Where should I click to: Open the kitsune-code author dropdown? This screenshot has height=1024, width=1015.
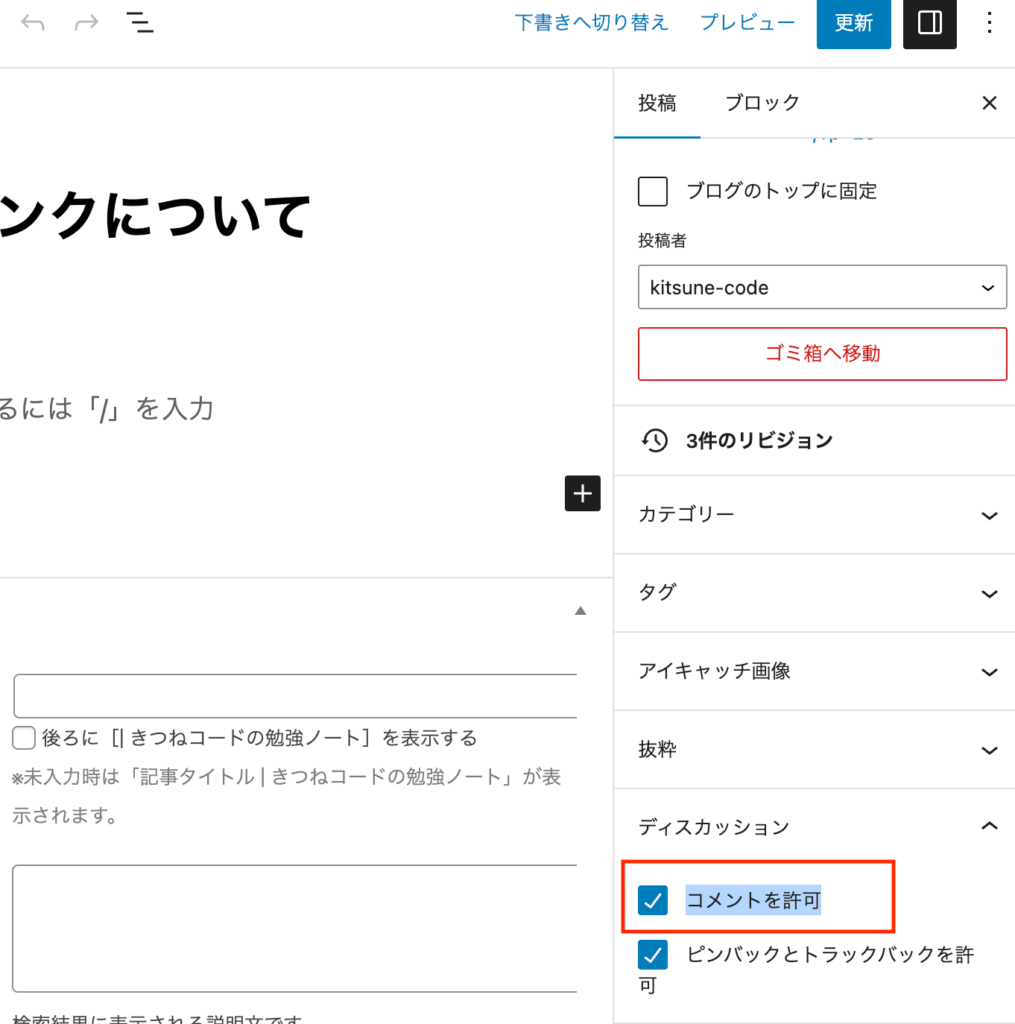click(822, 287)
